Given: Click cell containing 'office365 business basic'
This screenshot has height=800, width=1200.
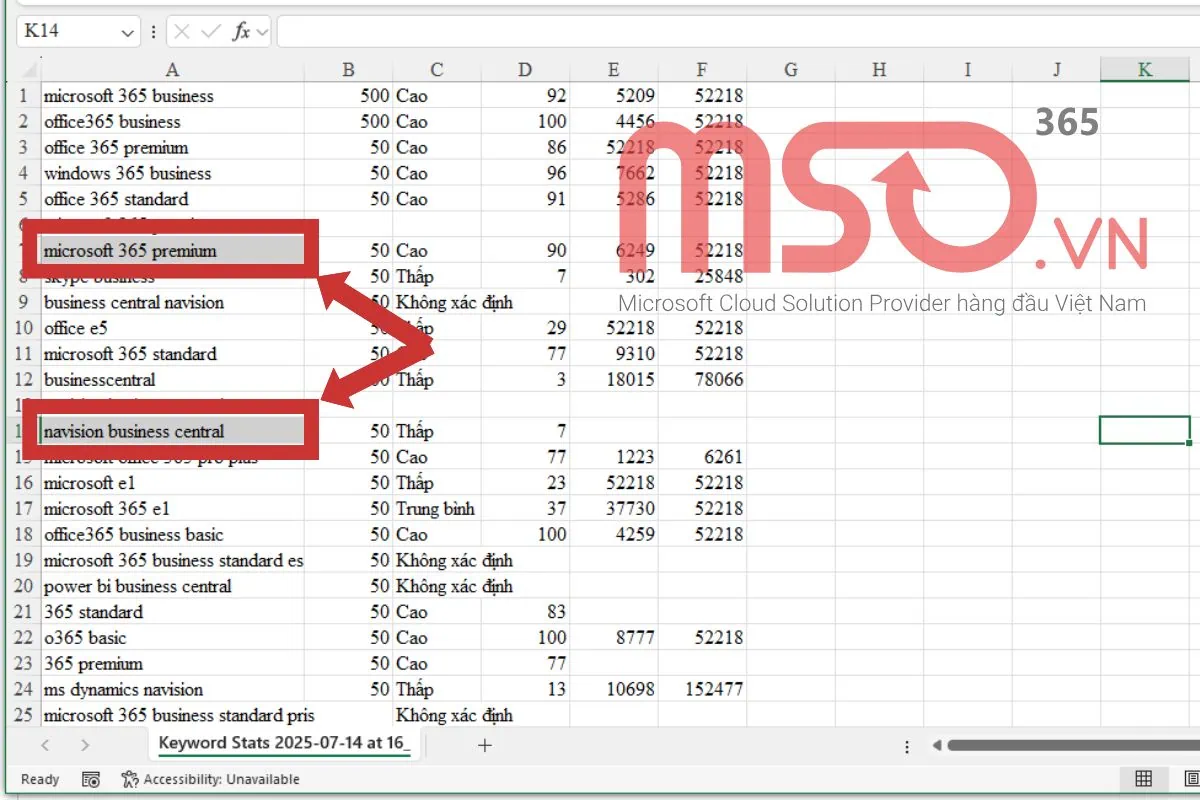Looking at the screenshot, I should point(134,535).
